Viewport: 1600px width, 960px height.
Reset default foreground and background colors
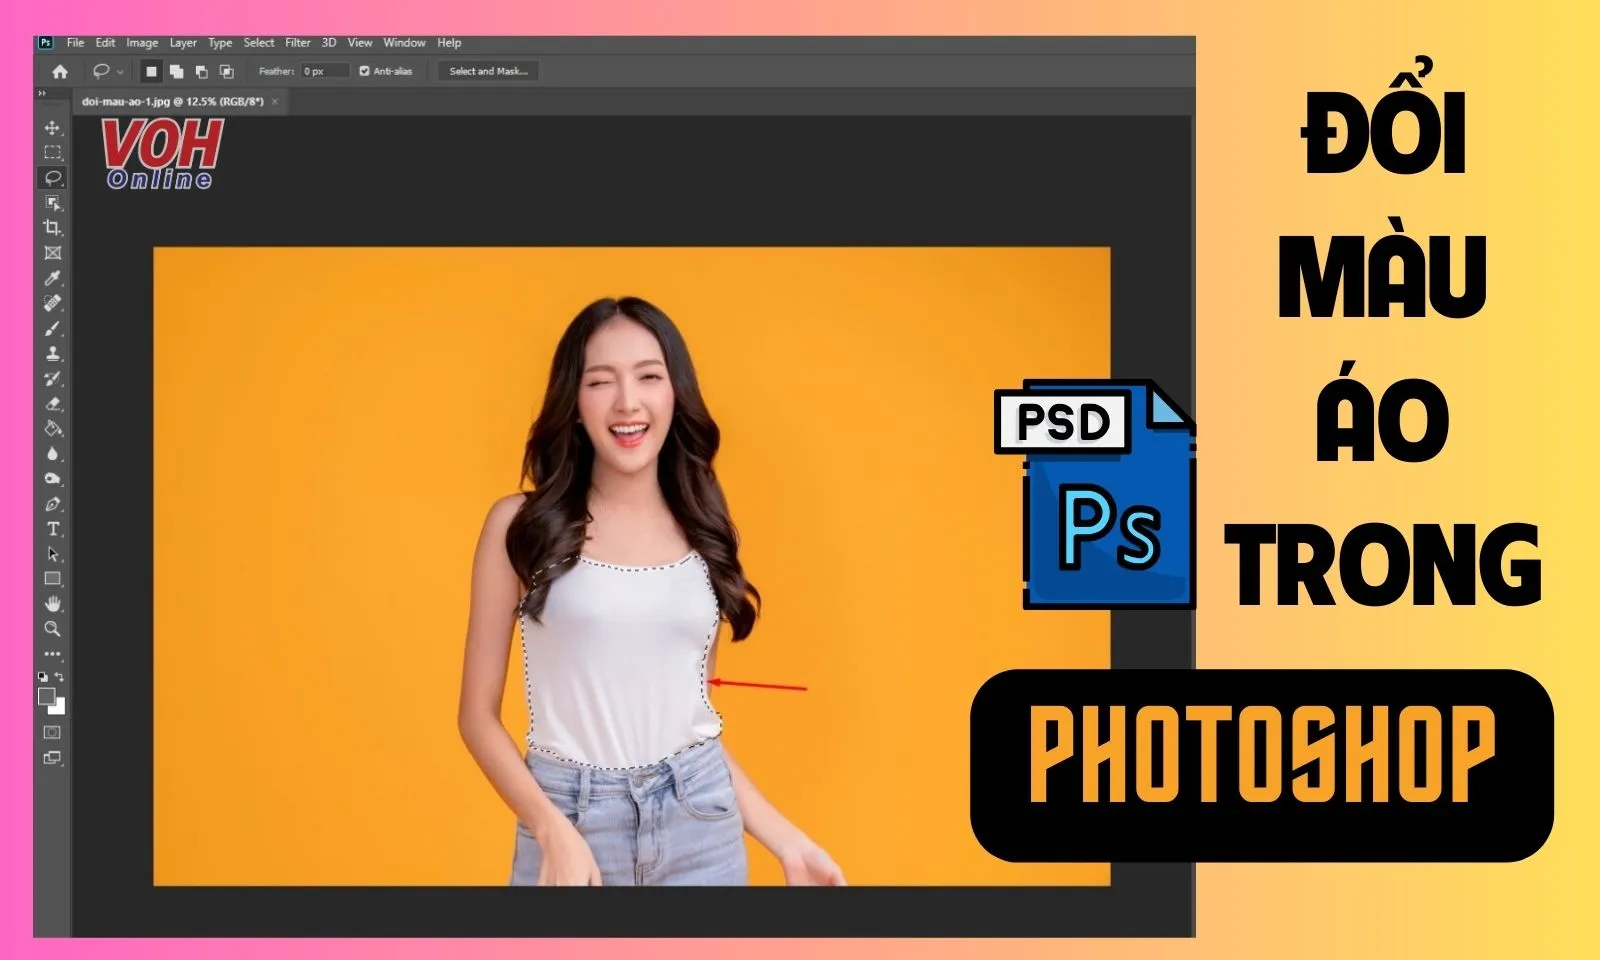click(x=43, y=677)
